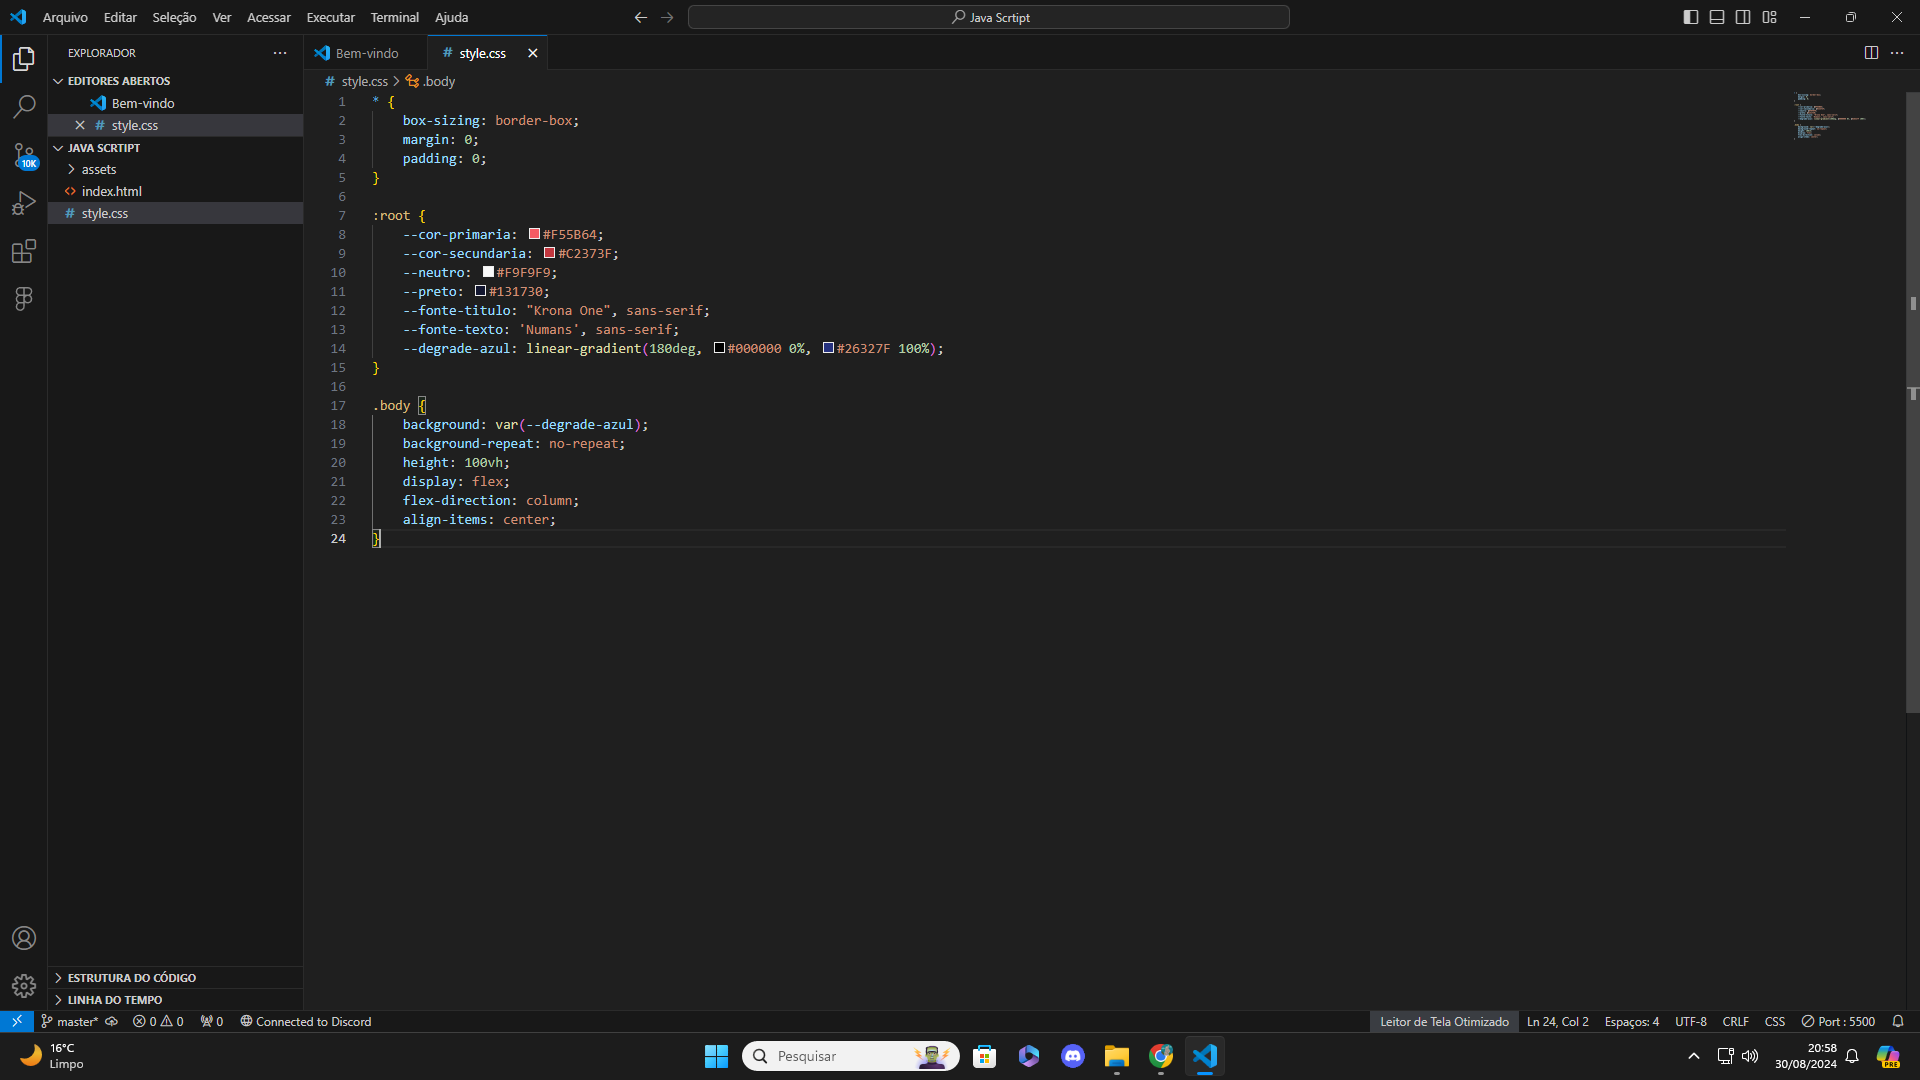Open color picker for #26327F swatch
The width and height of the screenshot is (1920, 1080).
[x=828, y=348]
